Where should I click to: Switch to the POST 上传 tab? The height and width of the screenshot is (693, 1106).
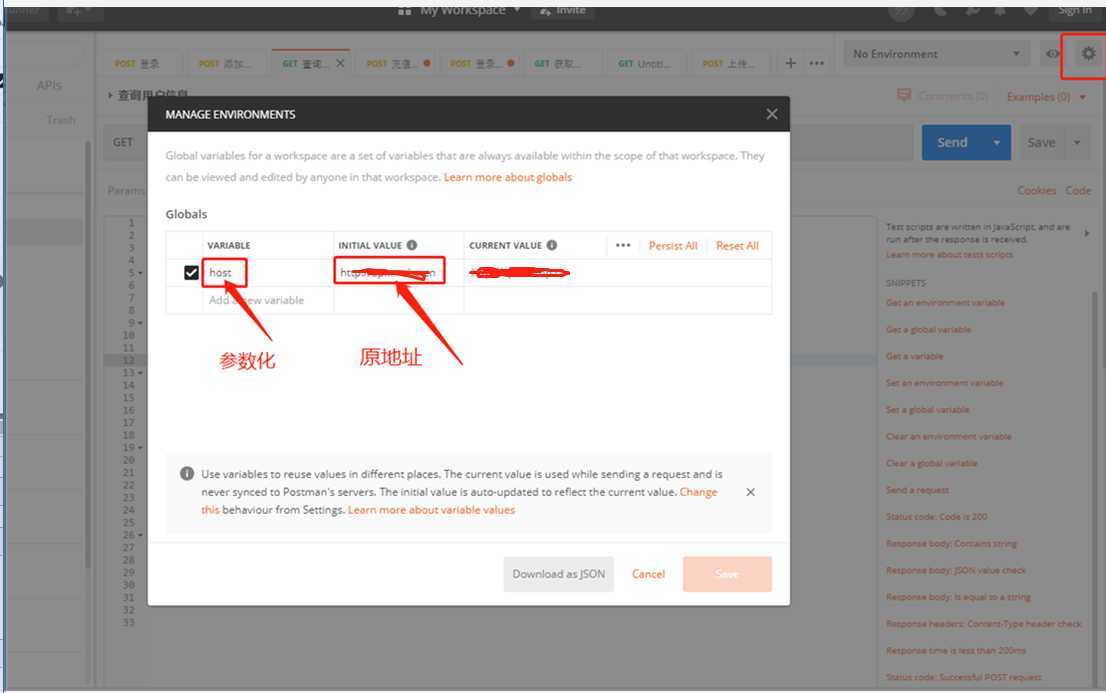point(729,63)
